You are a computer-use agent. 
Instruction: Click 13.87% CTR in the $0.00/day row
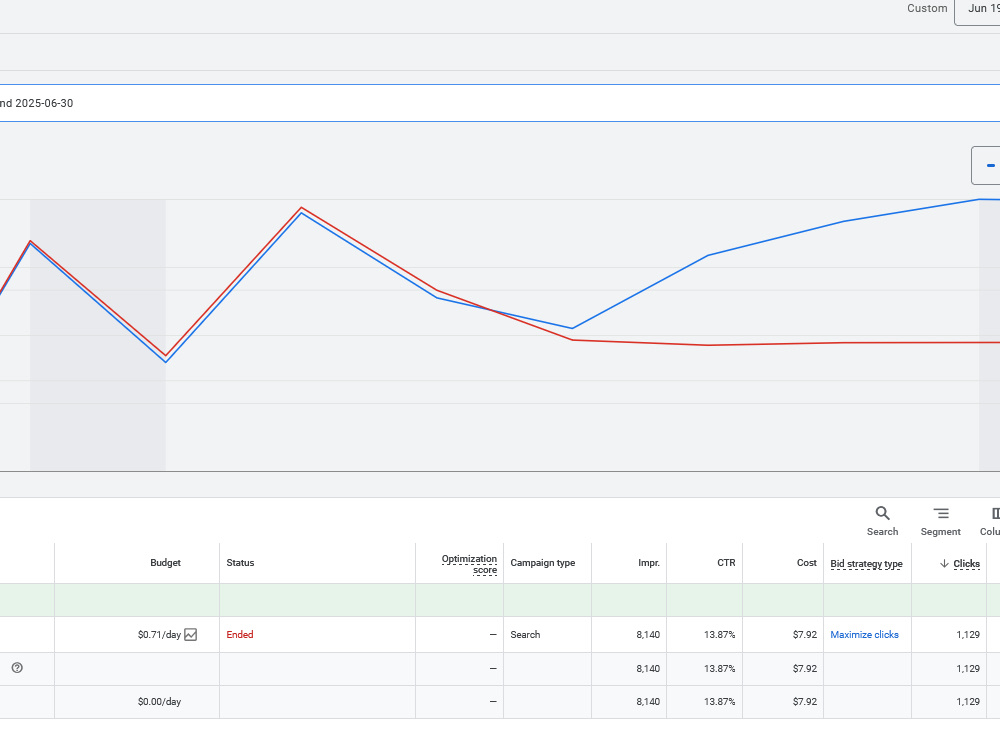coord(719,702)
